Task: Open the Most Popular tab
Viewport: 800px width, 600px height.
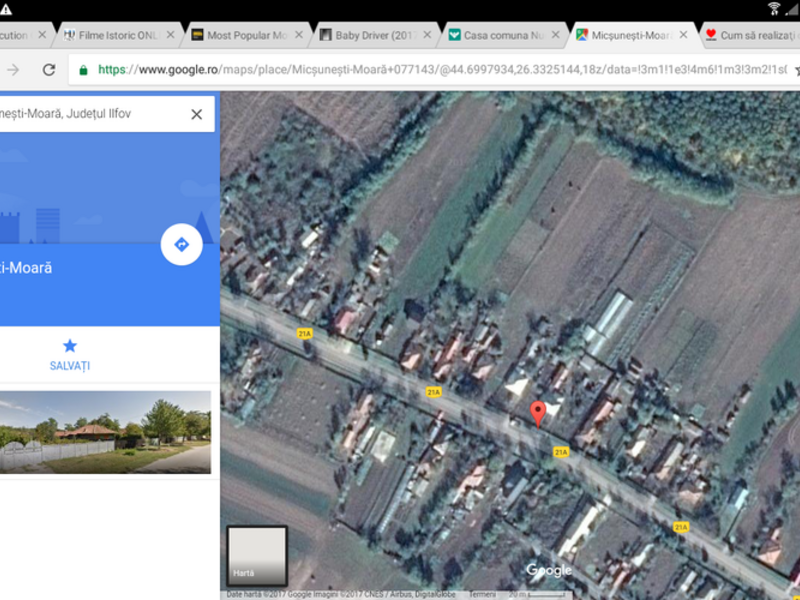Action: (x=246, y=35)
